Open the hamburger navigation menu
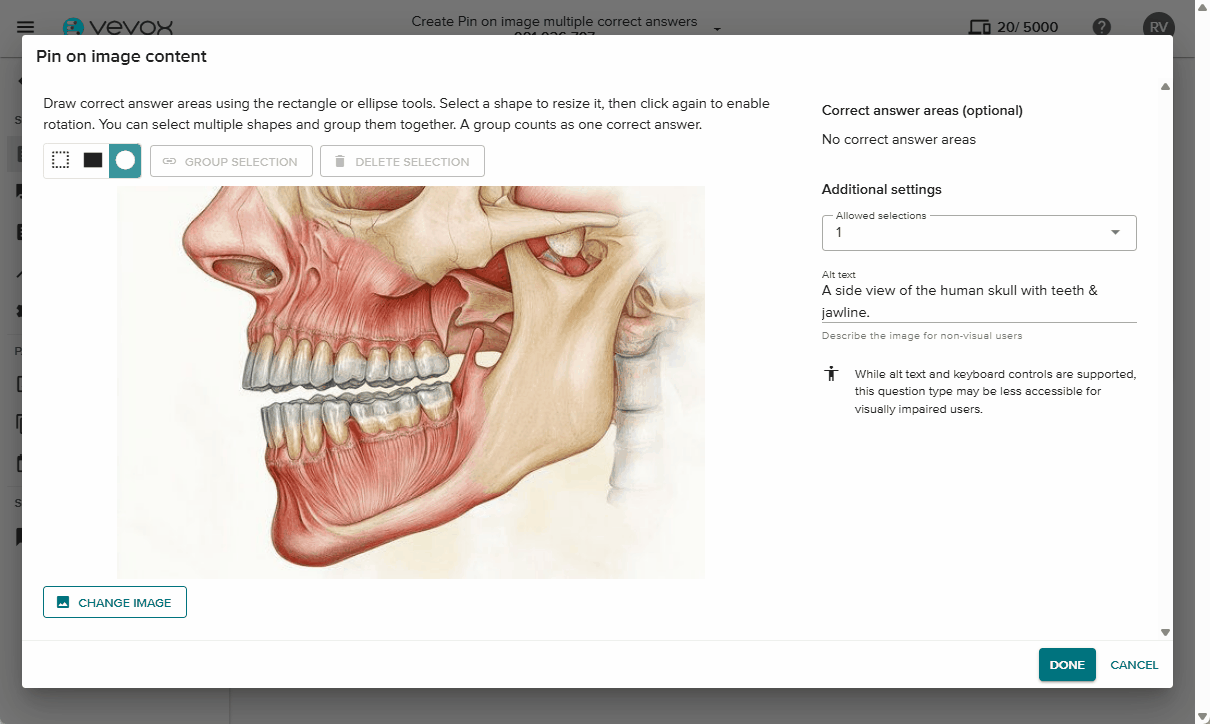The image size is (1210, 724). 26,27
